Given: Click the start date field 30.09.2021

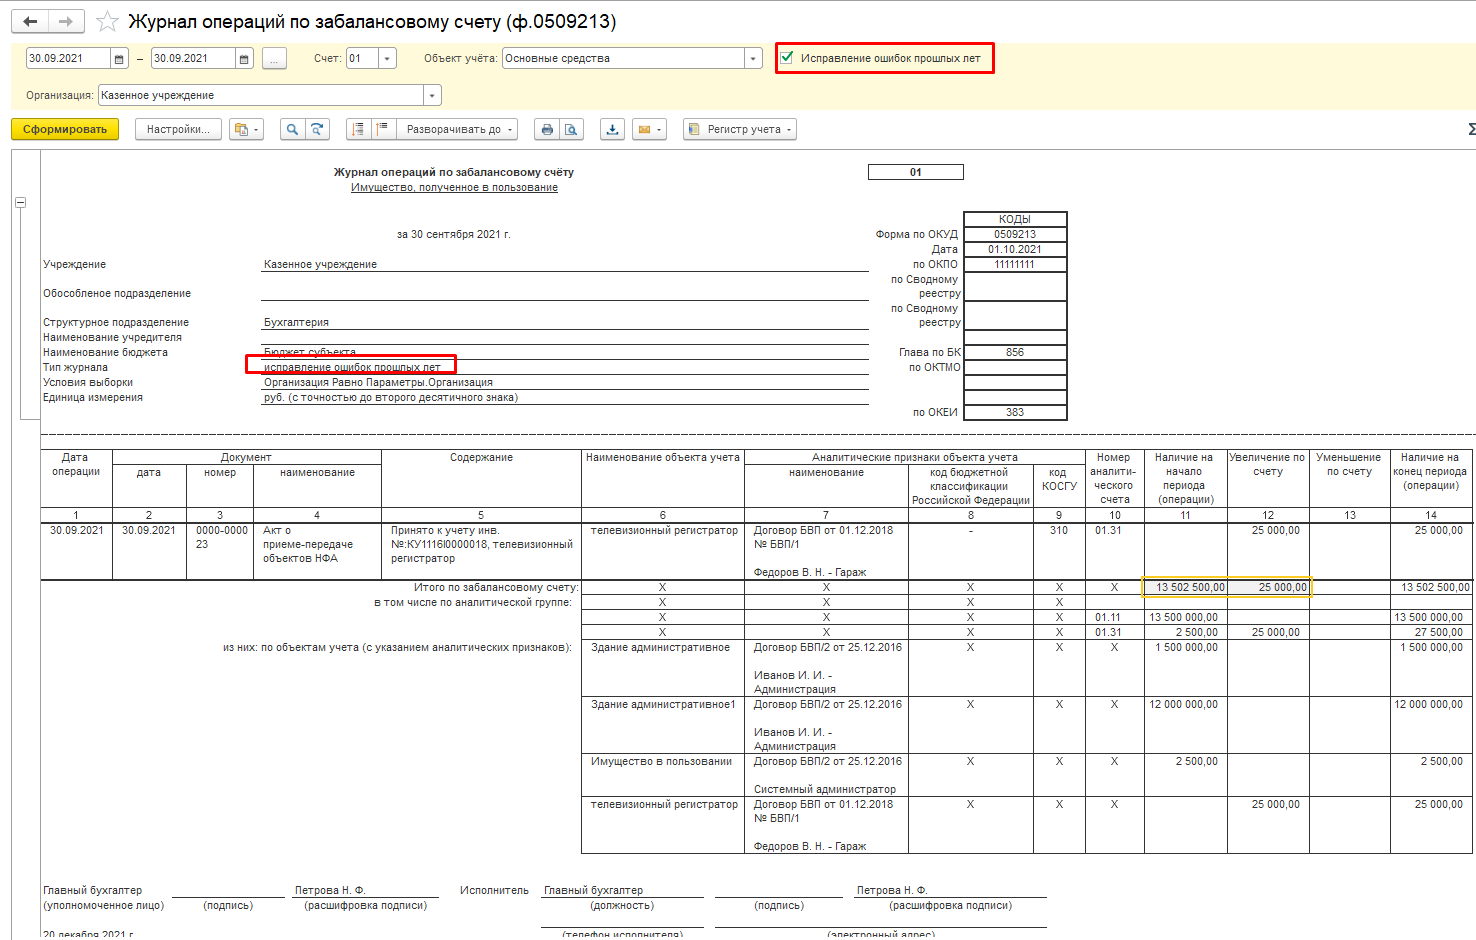Looking at the screenshot, I should pyautogui.click(x=68, y=59).
